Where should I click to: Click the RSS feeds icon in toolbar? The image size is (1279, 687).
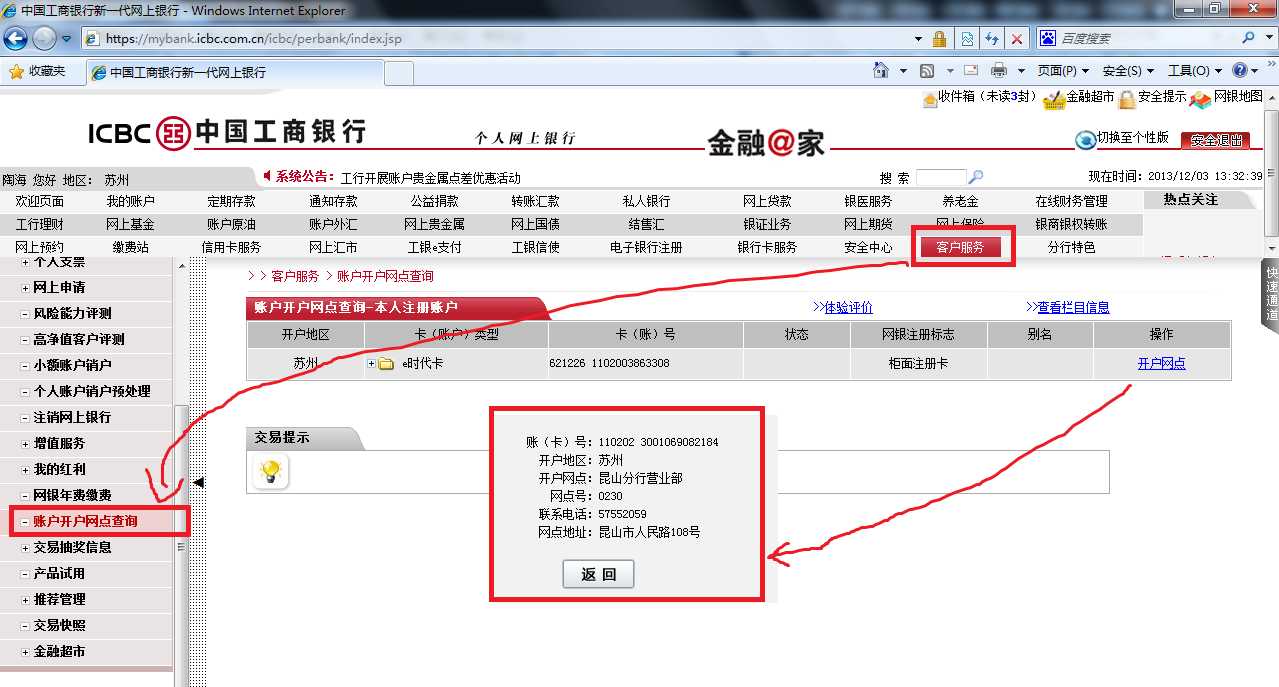point(927,71)
